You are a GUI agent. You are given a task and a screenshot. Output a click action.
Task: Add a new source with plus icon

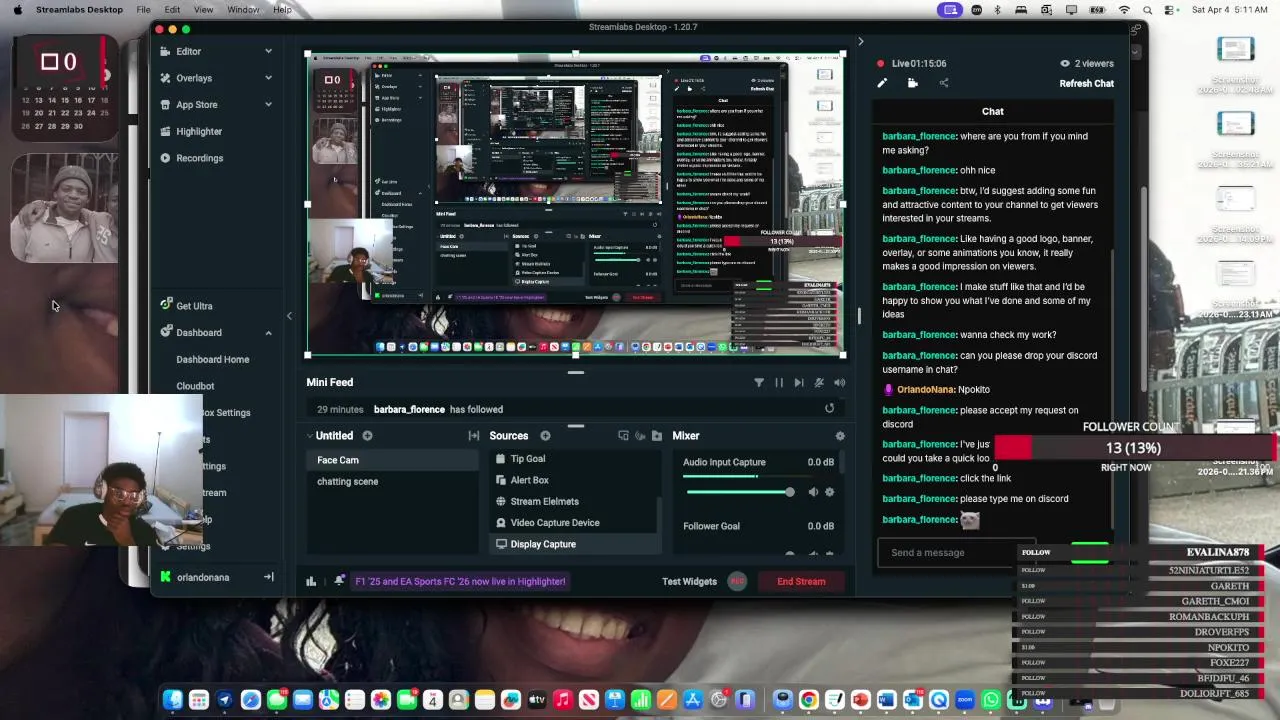click(x=545, y=436)
